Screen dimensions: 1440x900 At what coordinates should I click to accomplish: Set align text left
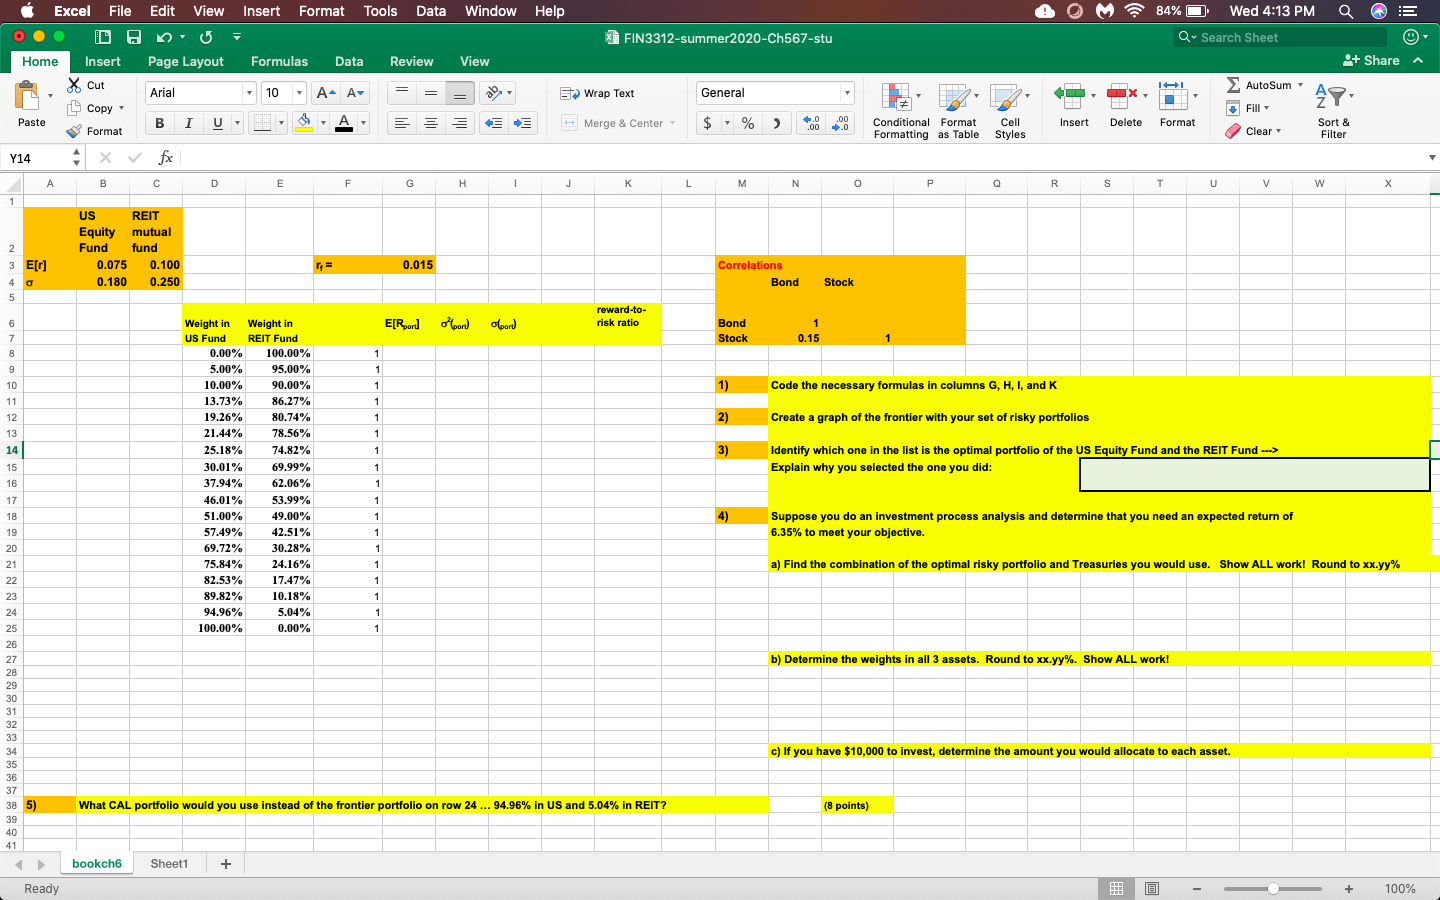tap(402, 123)
